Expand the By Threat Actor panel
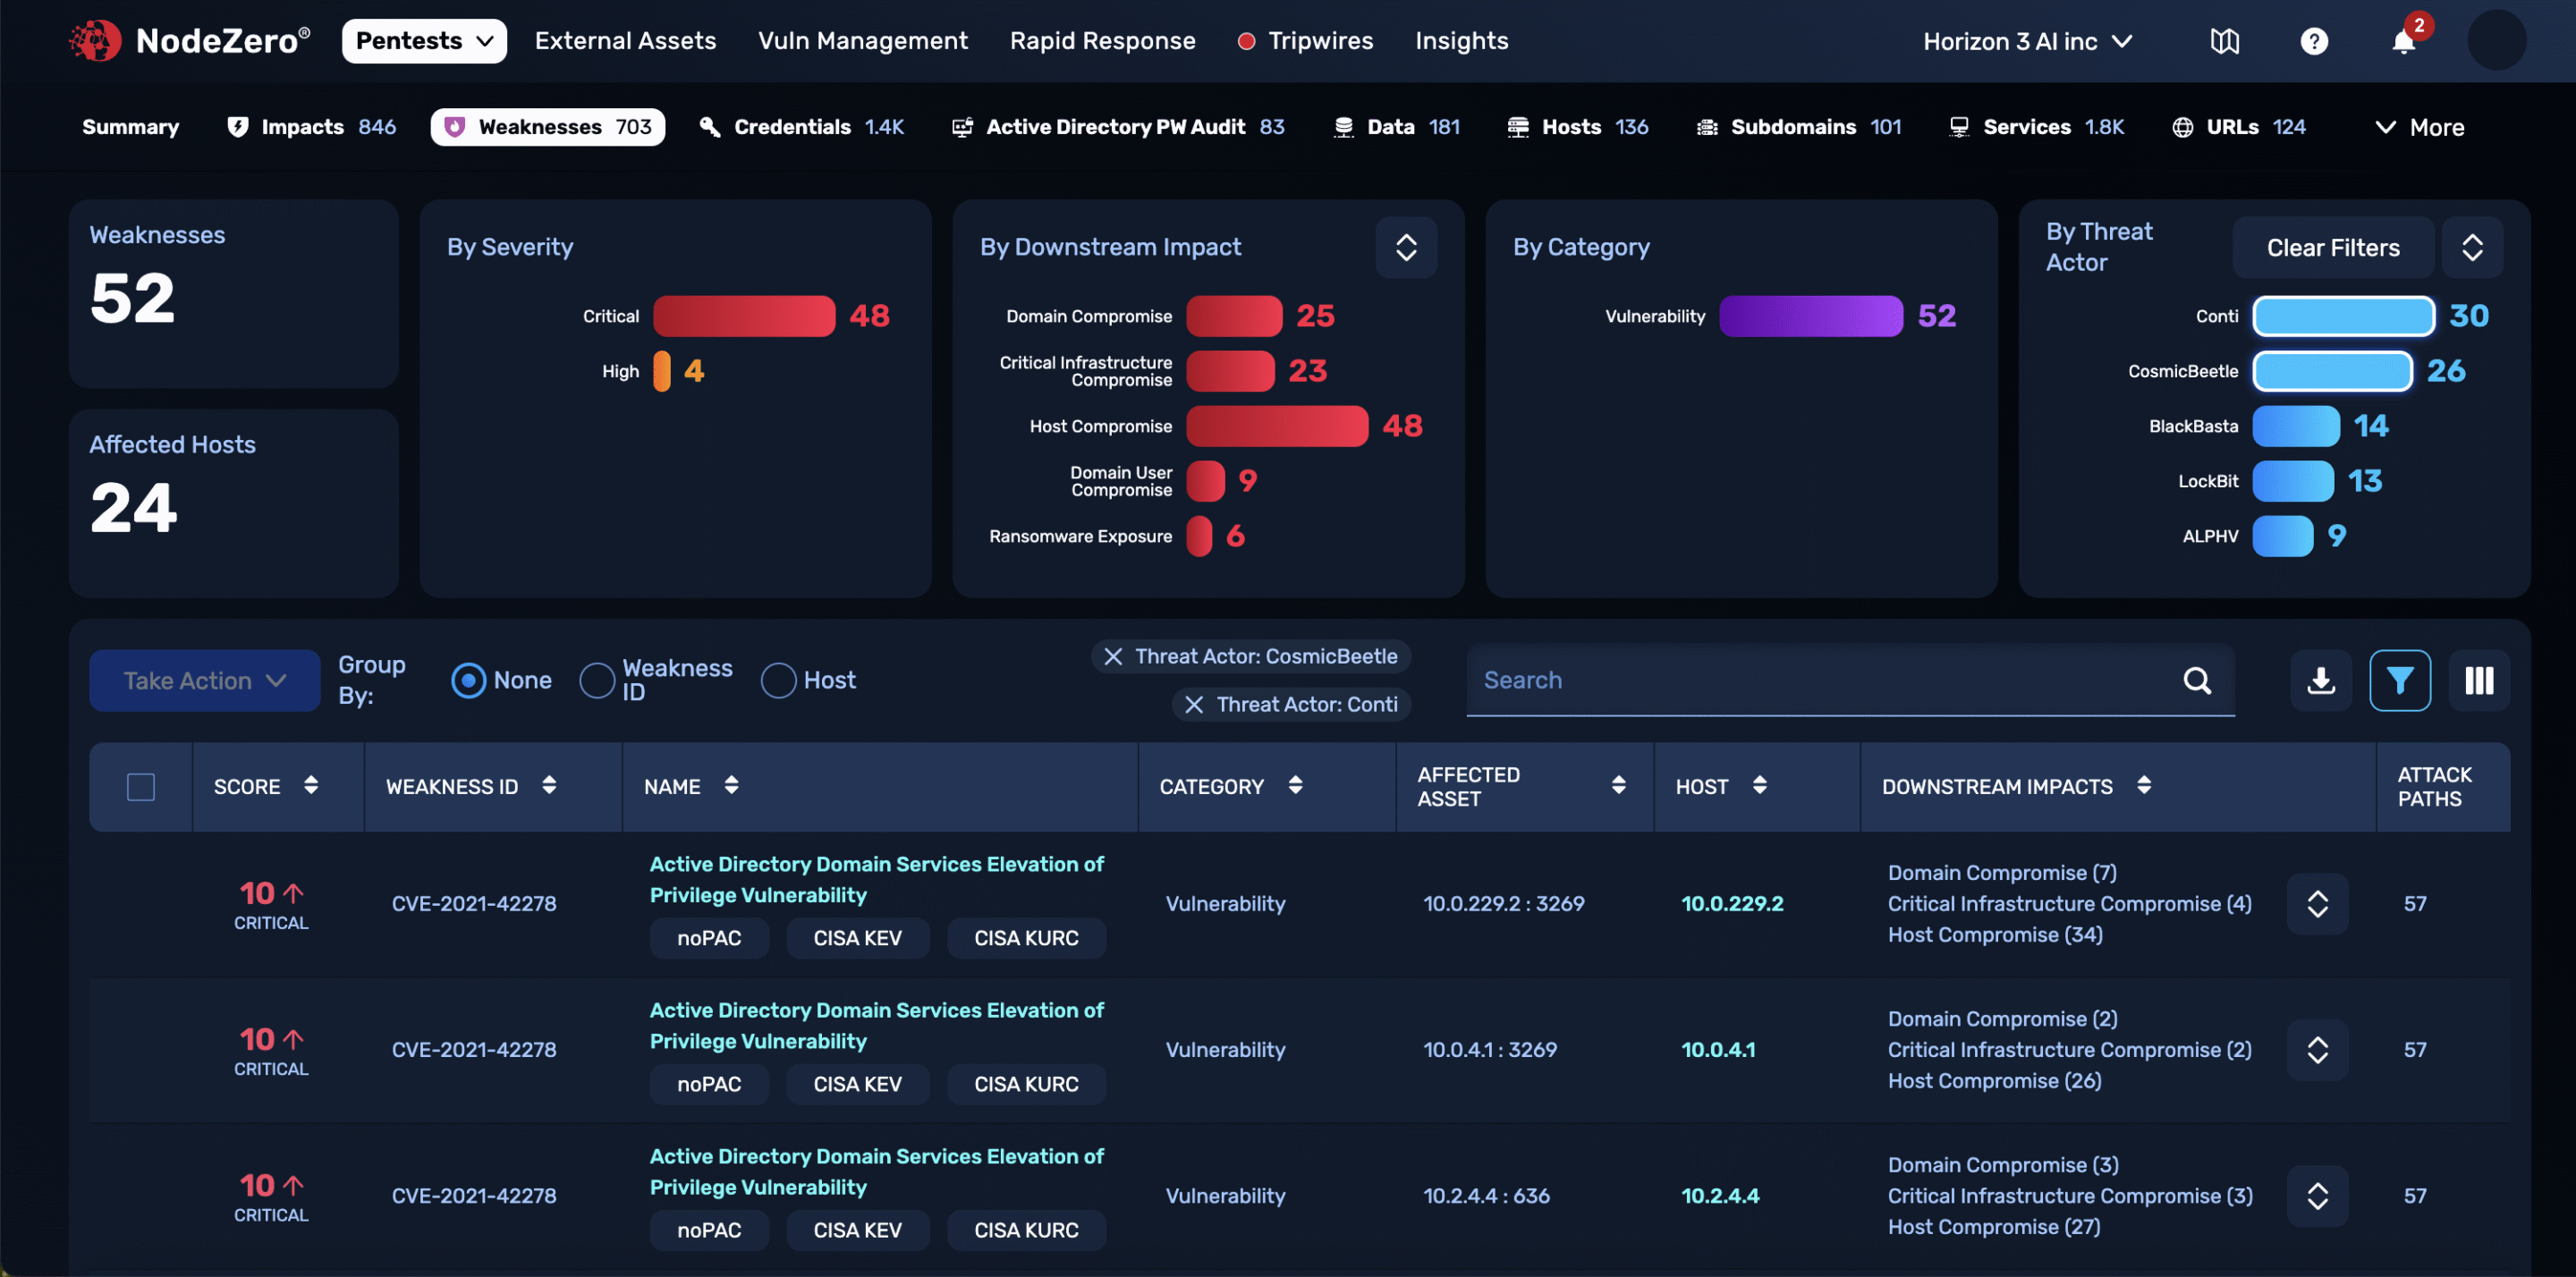This screenshot has height=1277, width=2576. (2472, 247)
